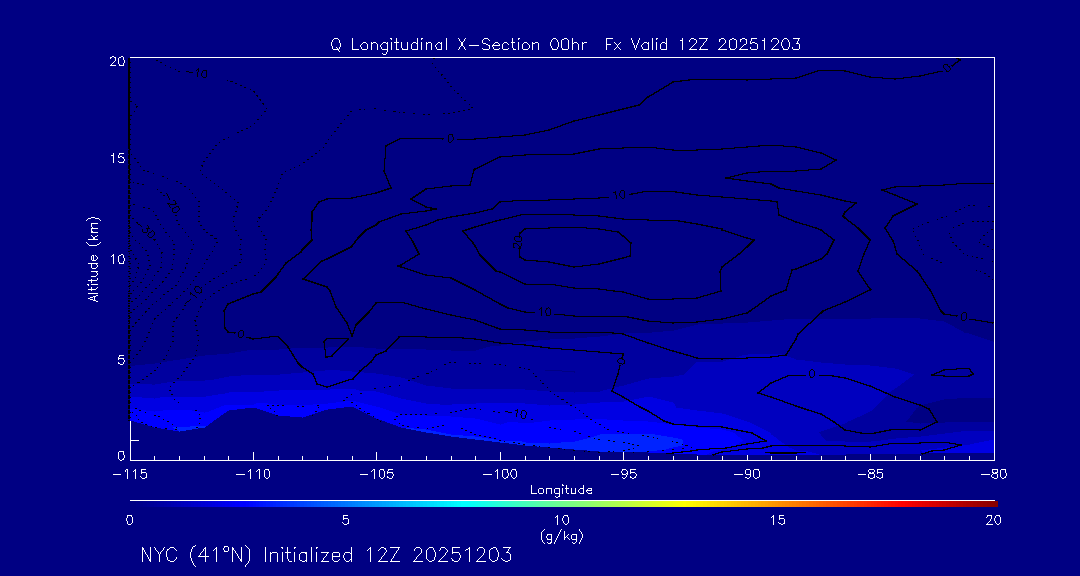
Task: Click the "(g/kg)" units label under color bar
Action: pos(561,537)
